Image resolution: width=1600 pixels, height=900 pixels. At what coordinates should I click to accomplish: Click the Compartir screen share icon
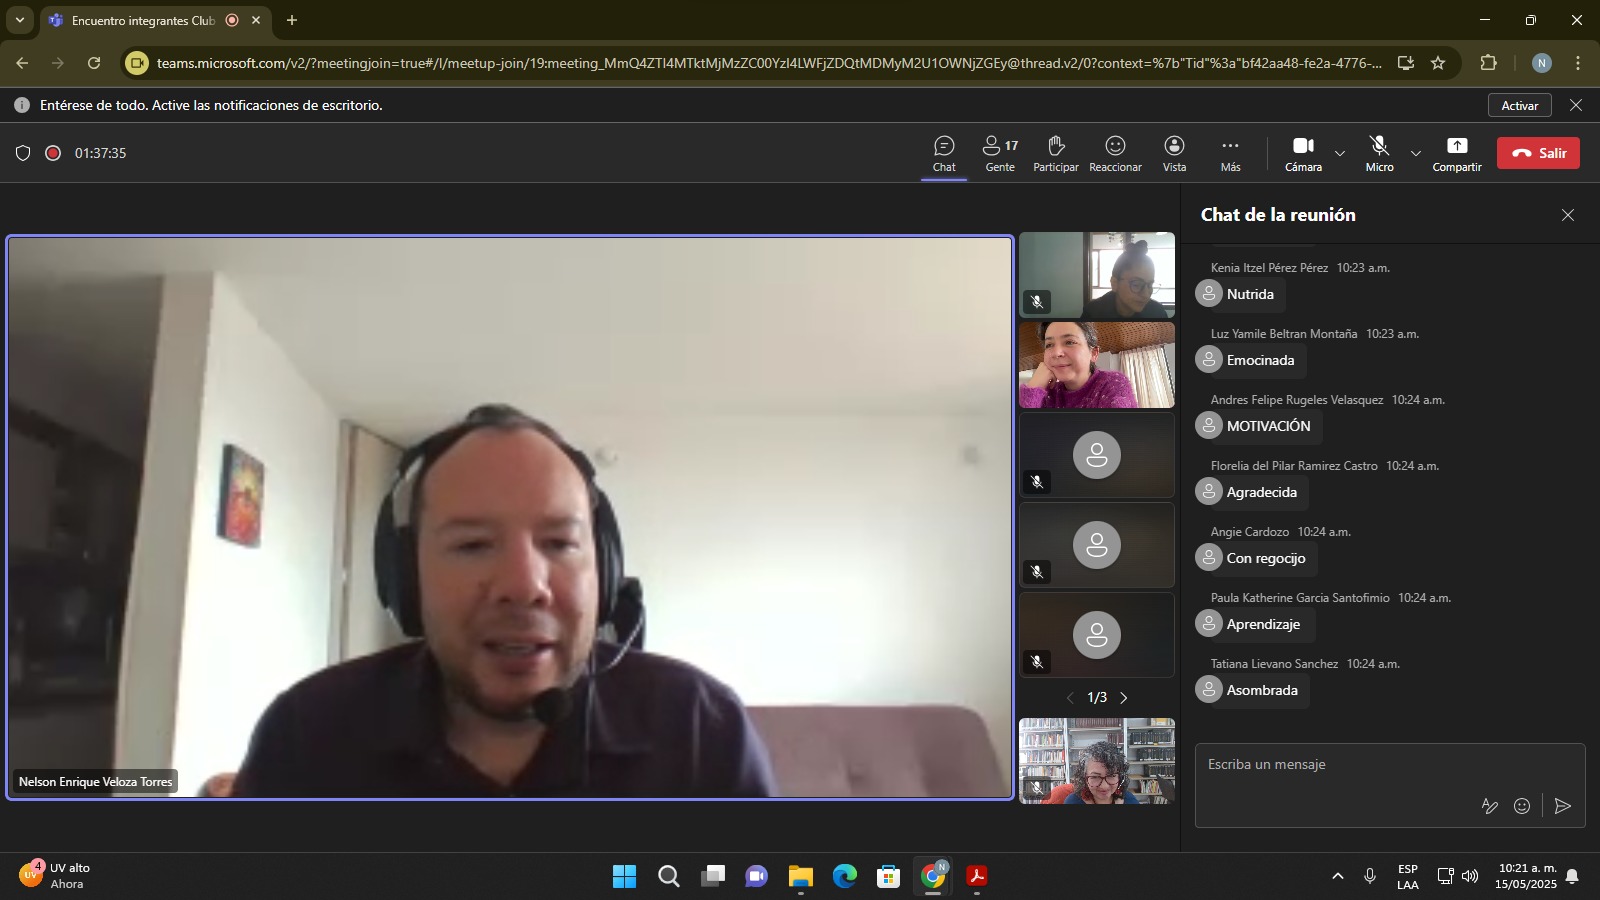(1456, 154)
